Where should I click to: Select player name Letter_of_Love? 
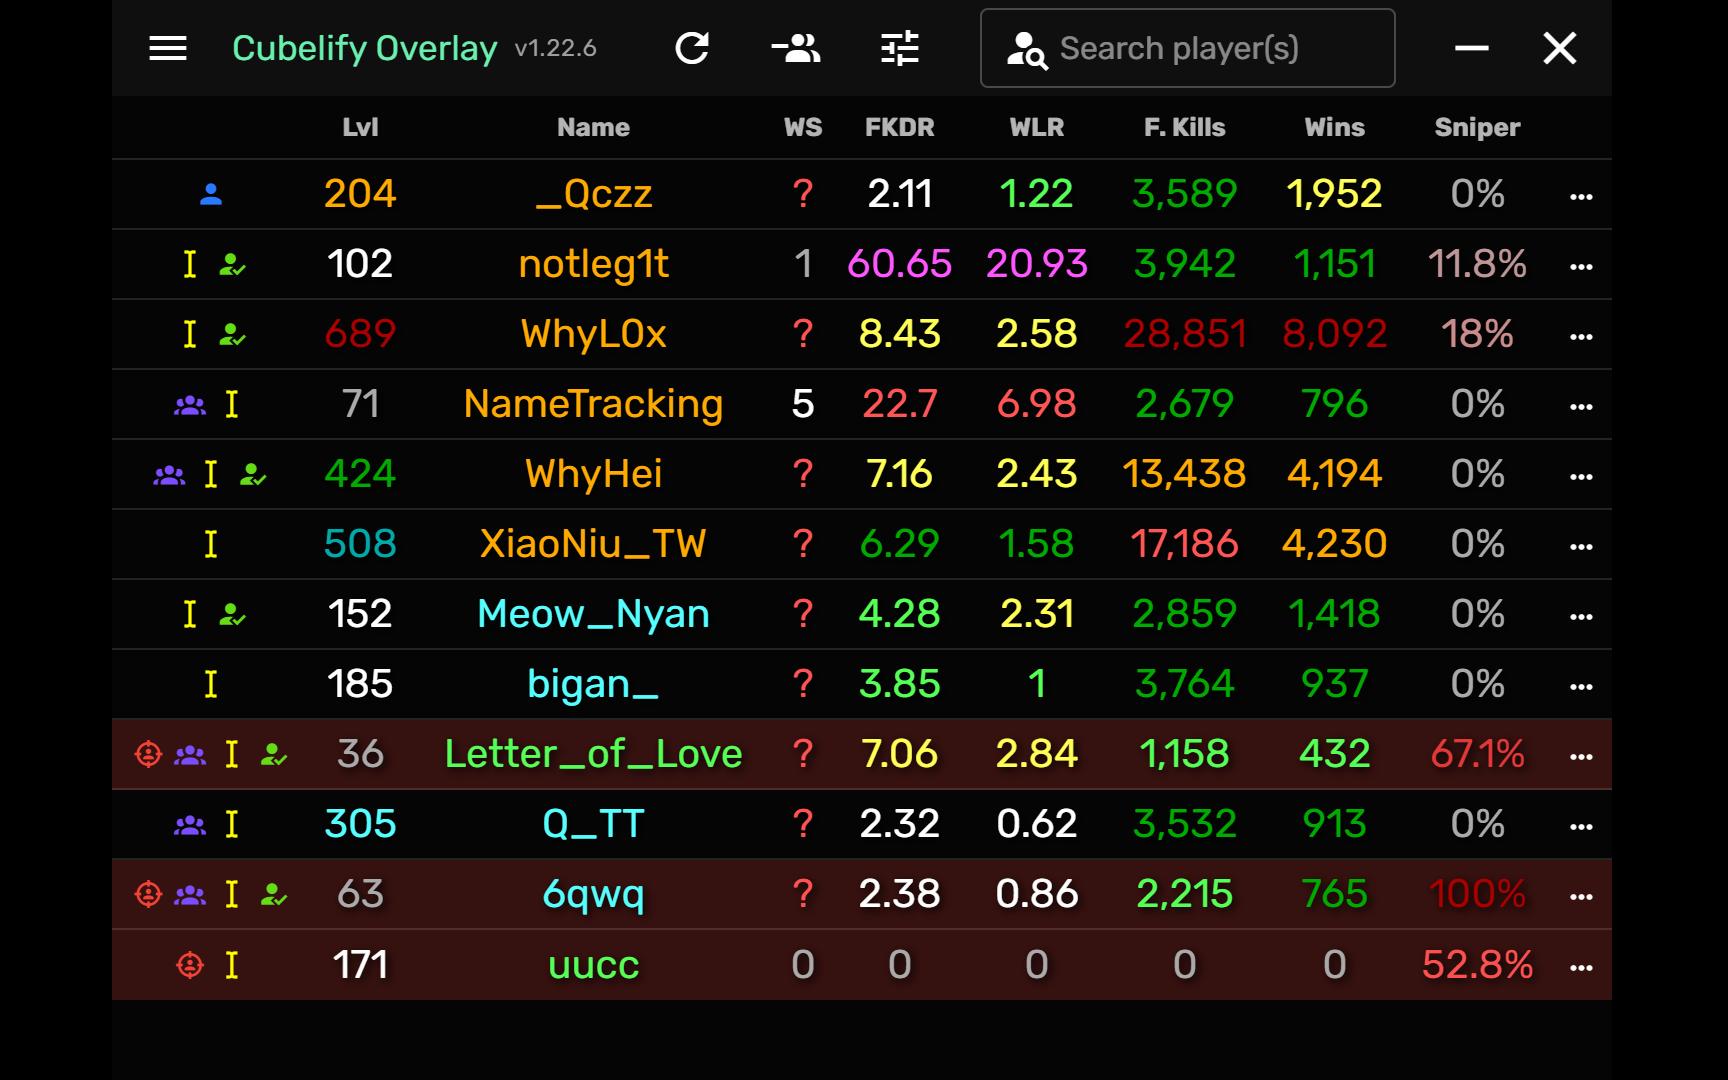click(x=594, y=754)
